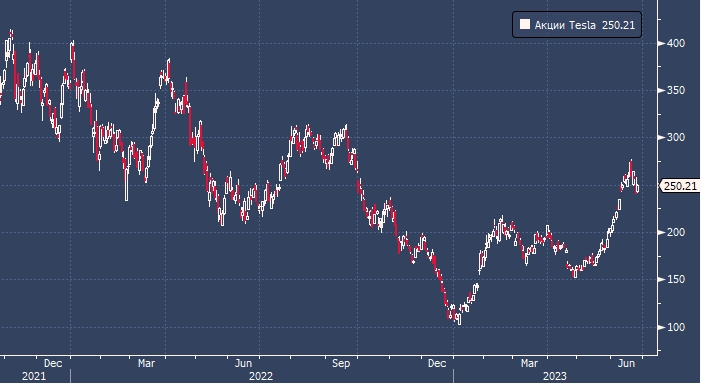Click the year 2022 label on time axis
Viewport: 701px width, 384px height.
(x=261, y=376)
